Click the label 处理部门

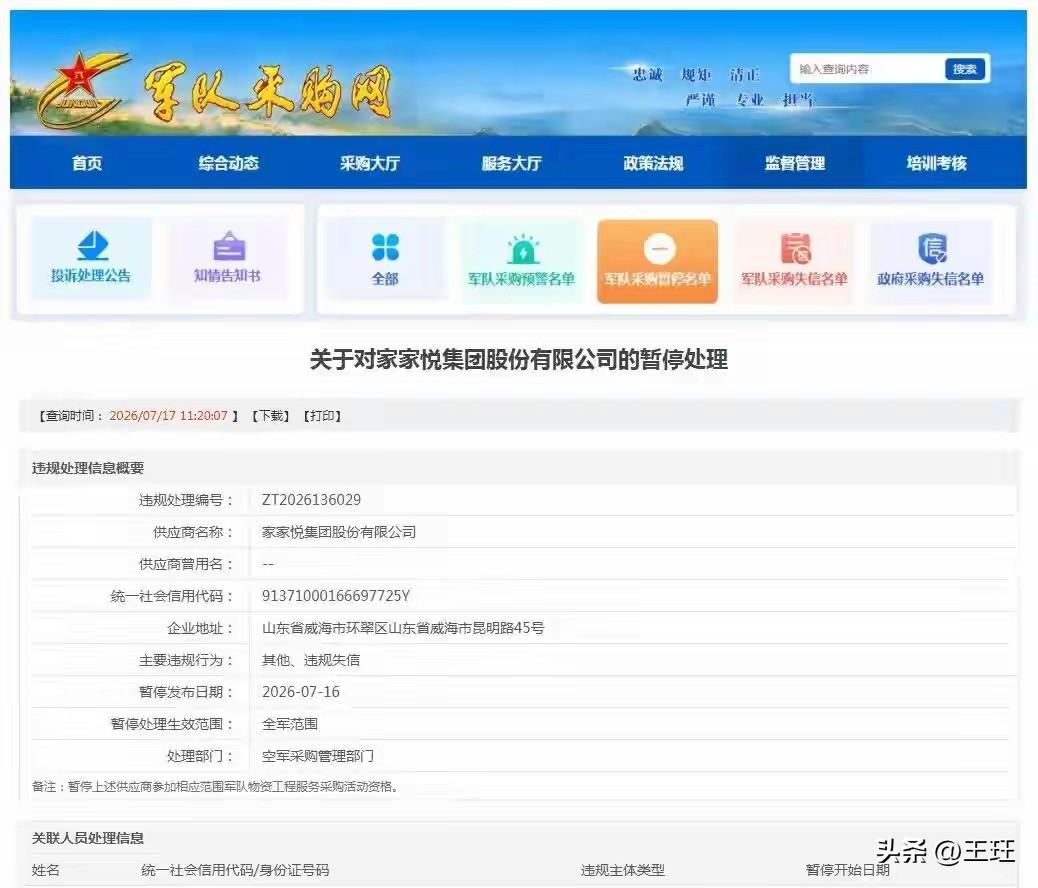click(200, 756)
